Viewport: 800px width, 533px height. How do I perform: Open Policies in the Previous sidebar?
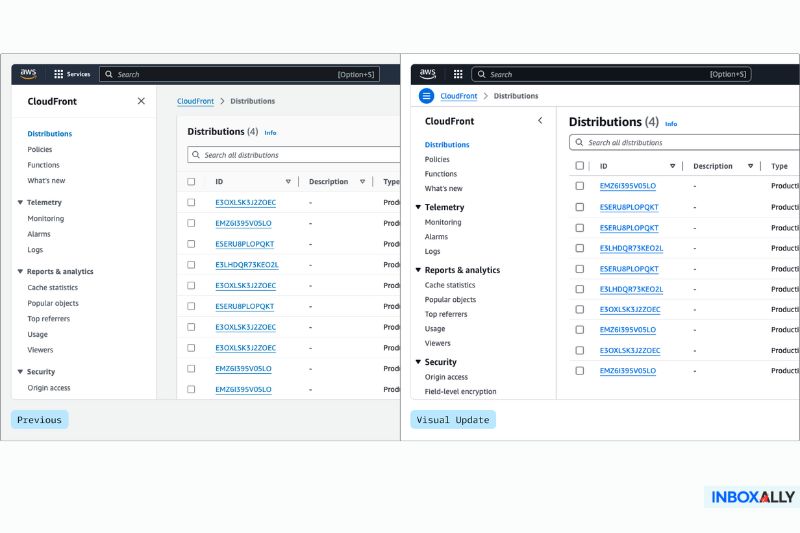[x=40, y=149]
